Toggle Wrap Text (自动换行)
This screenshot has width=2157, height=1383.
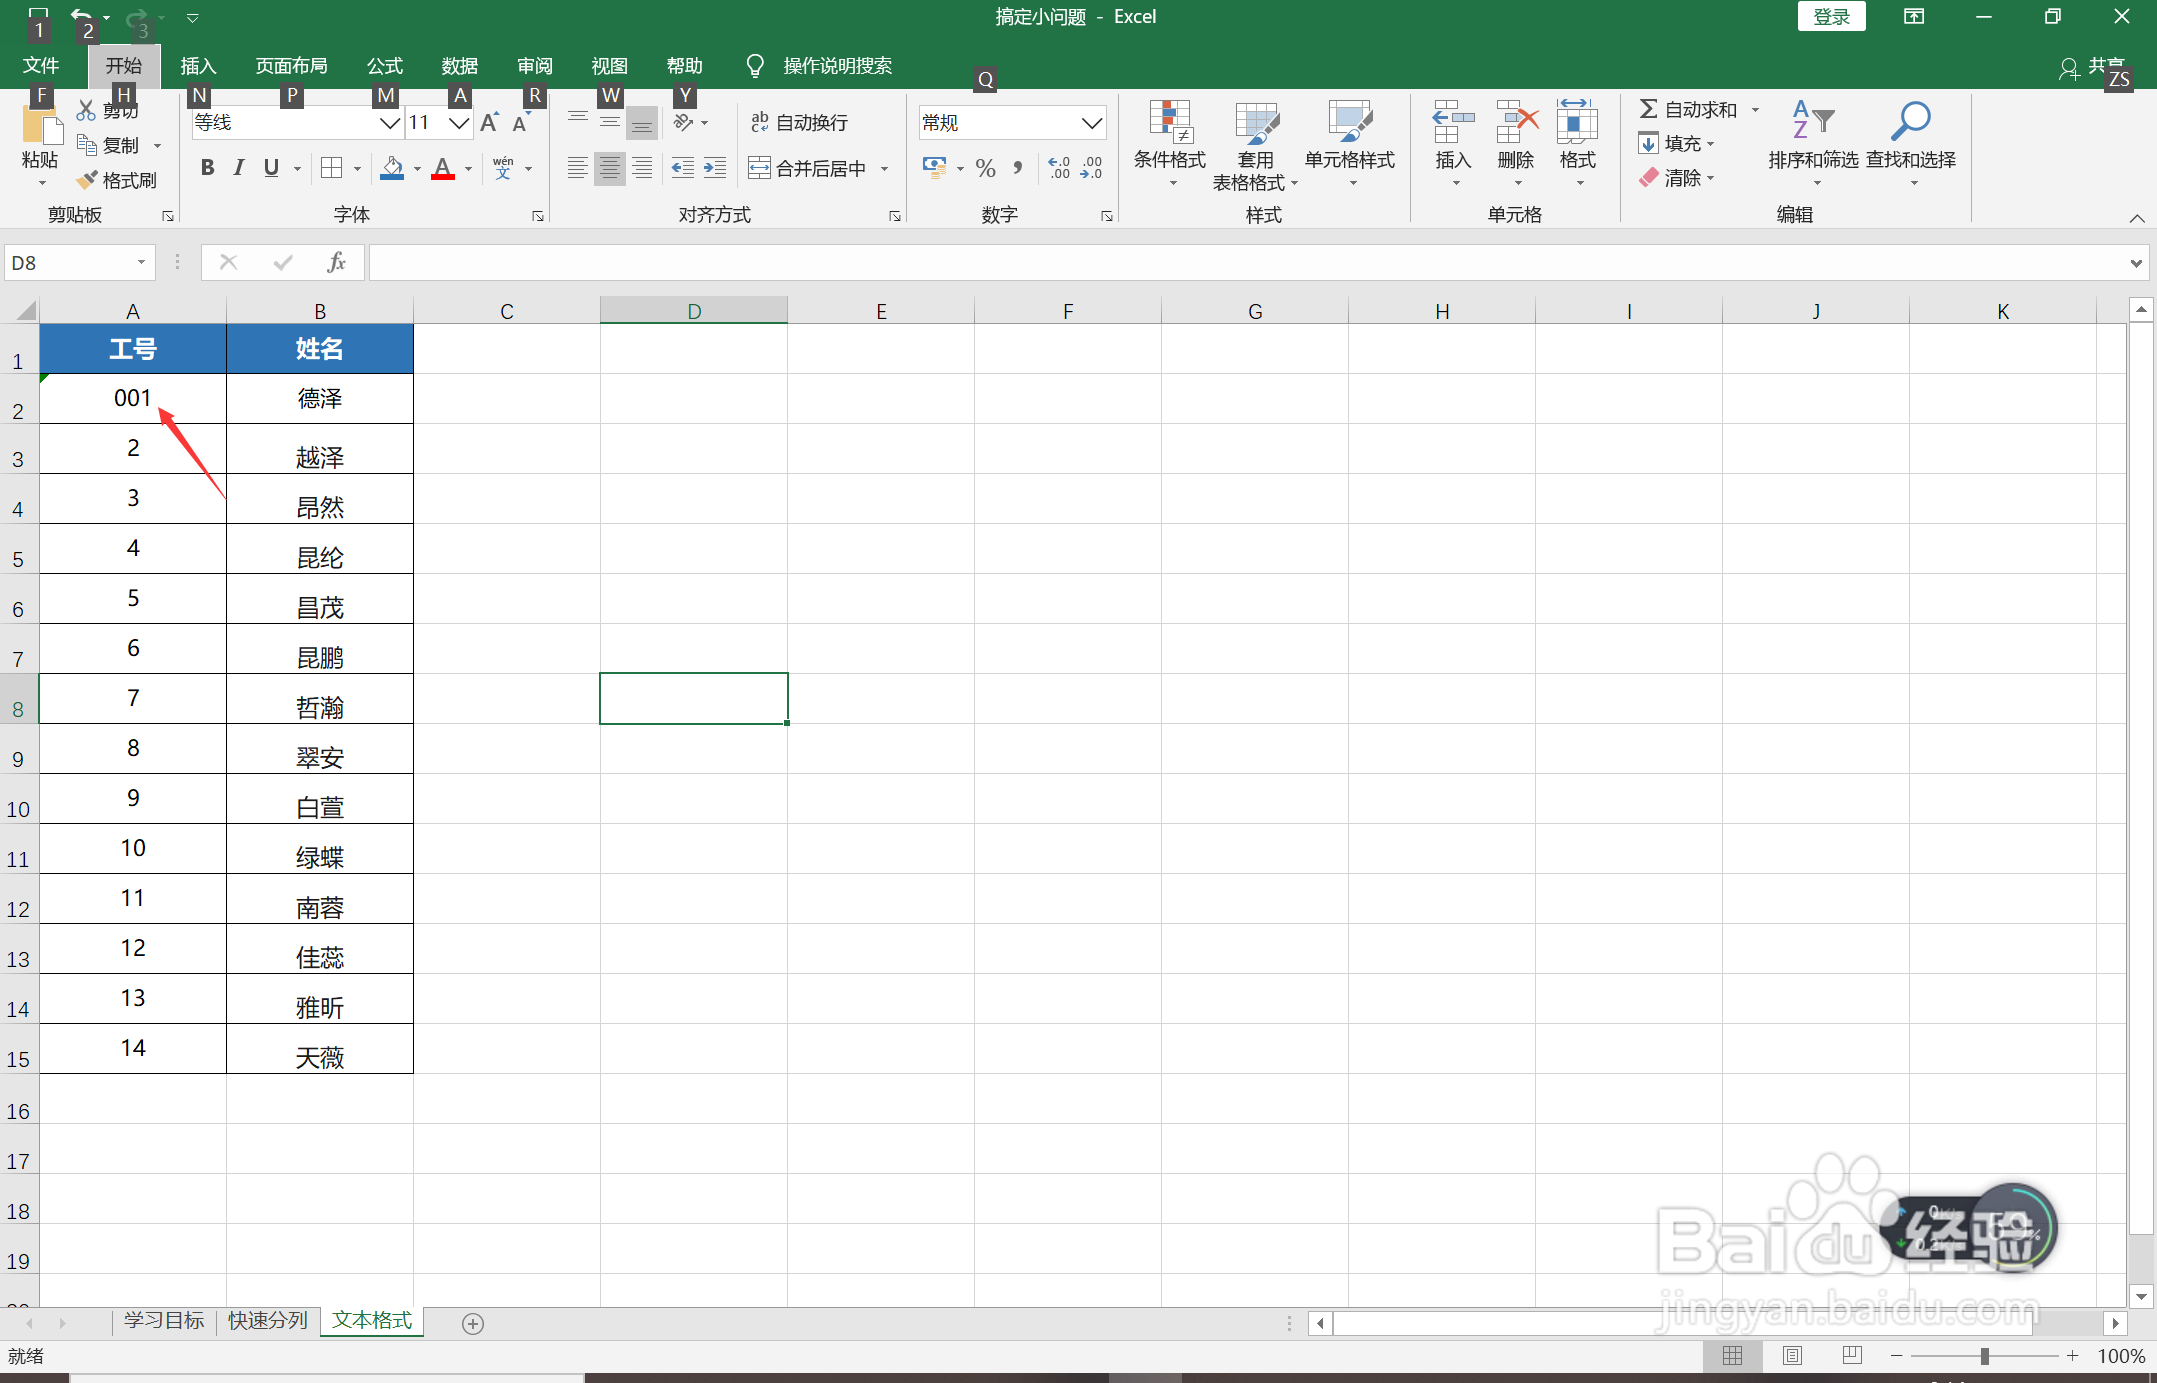[x=799, y=122]
